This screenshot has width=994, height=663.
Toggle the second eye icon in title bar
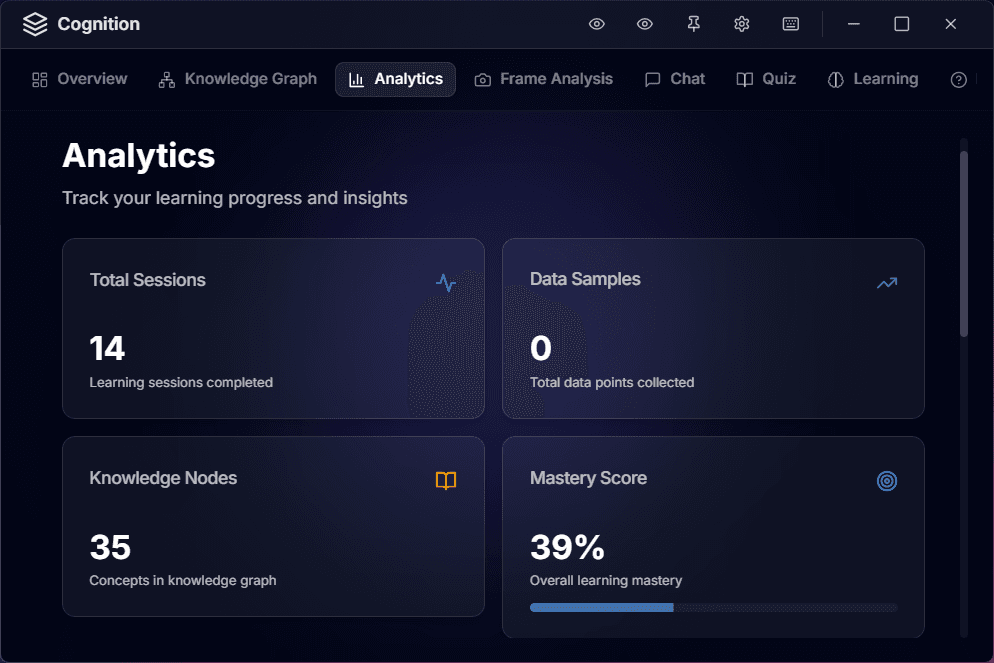[645, 24]
